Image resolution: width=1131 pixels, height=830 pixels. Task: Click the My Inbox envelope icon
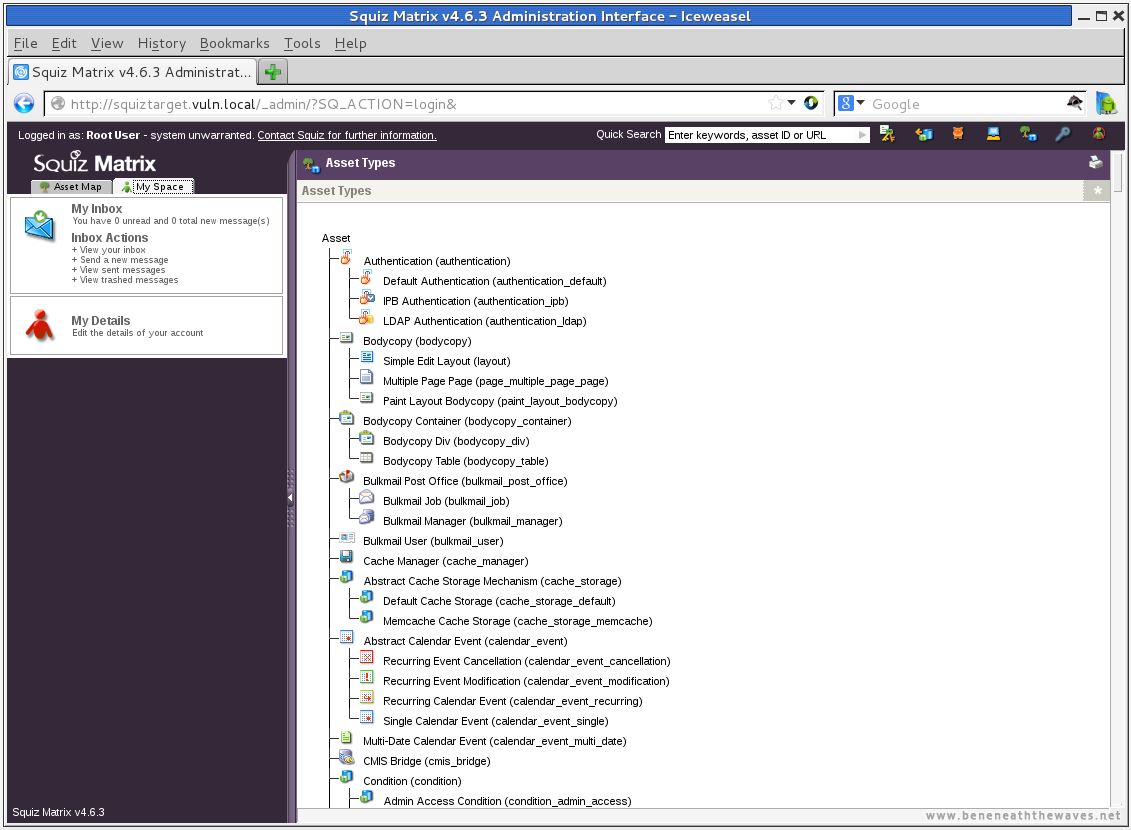(39, 225)
